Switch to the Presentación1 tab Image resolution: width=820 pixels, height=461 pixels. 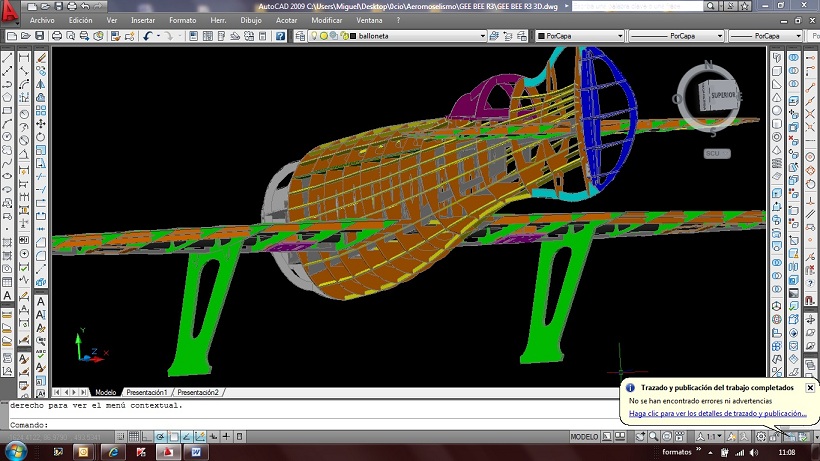pos(146,393)
